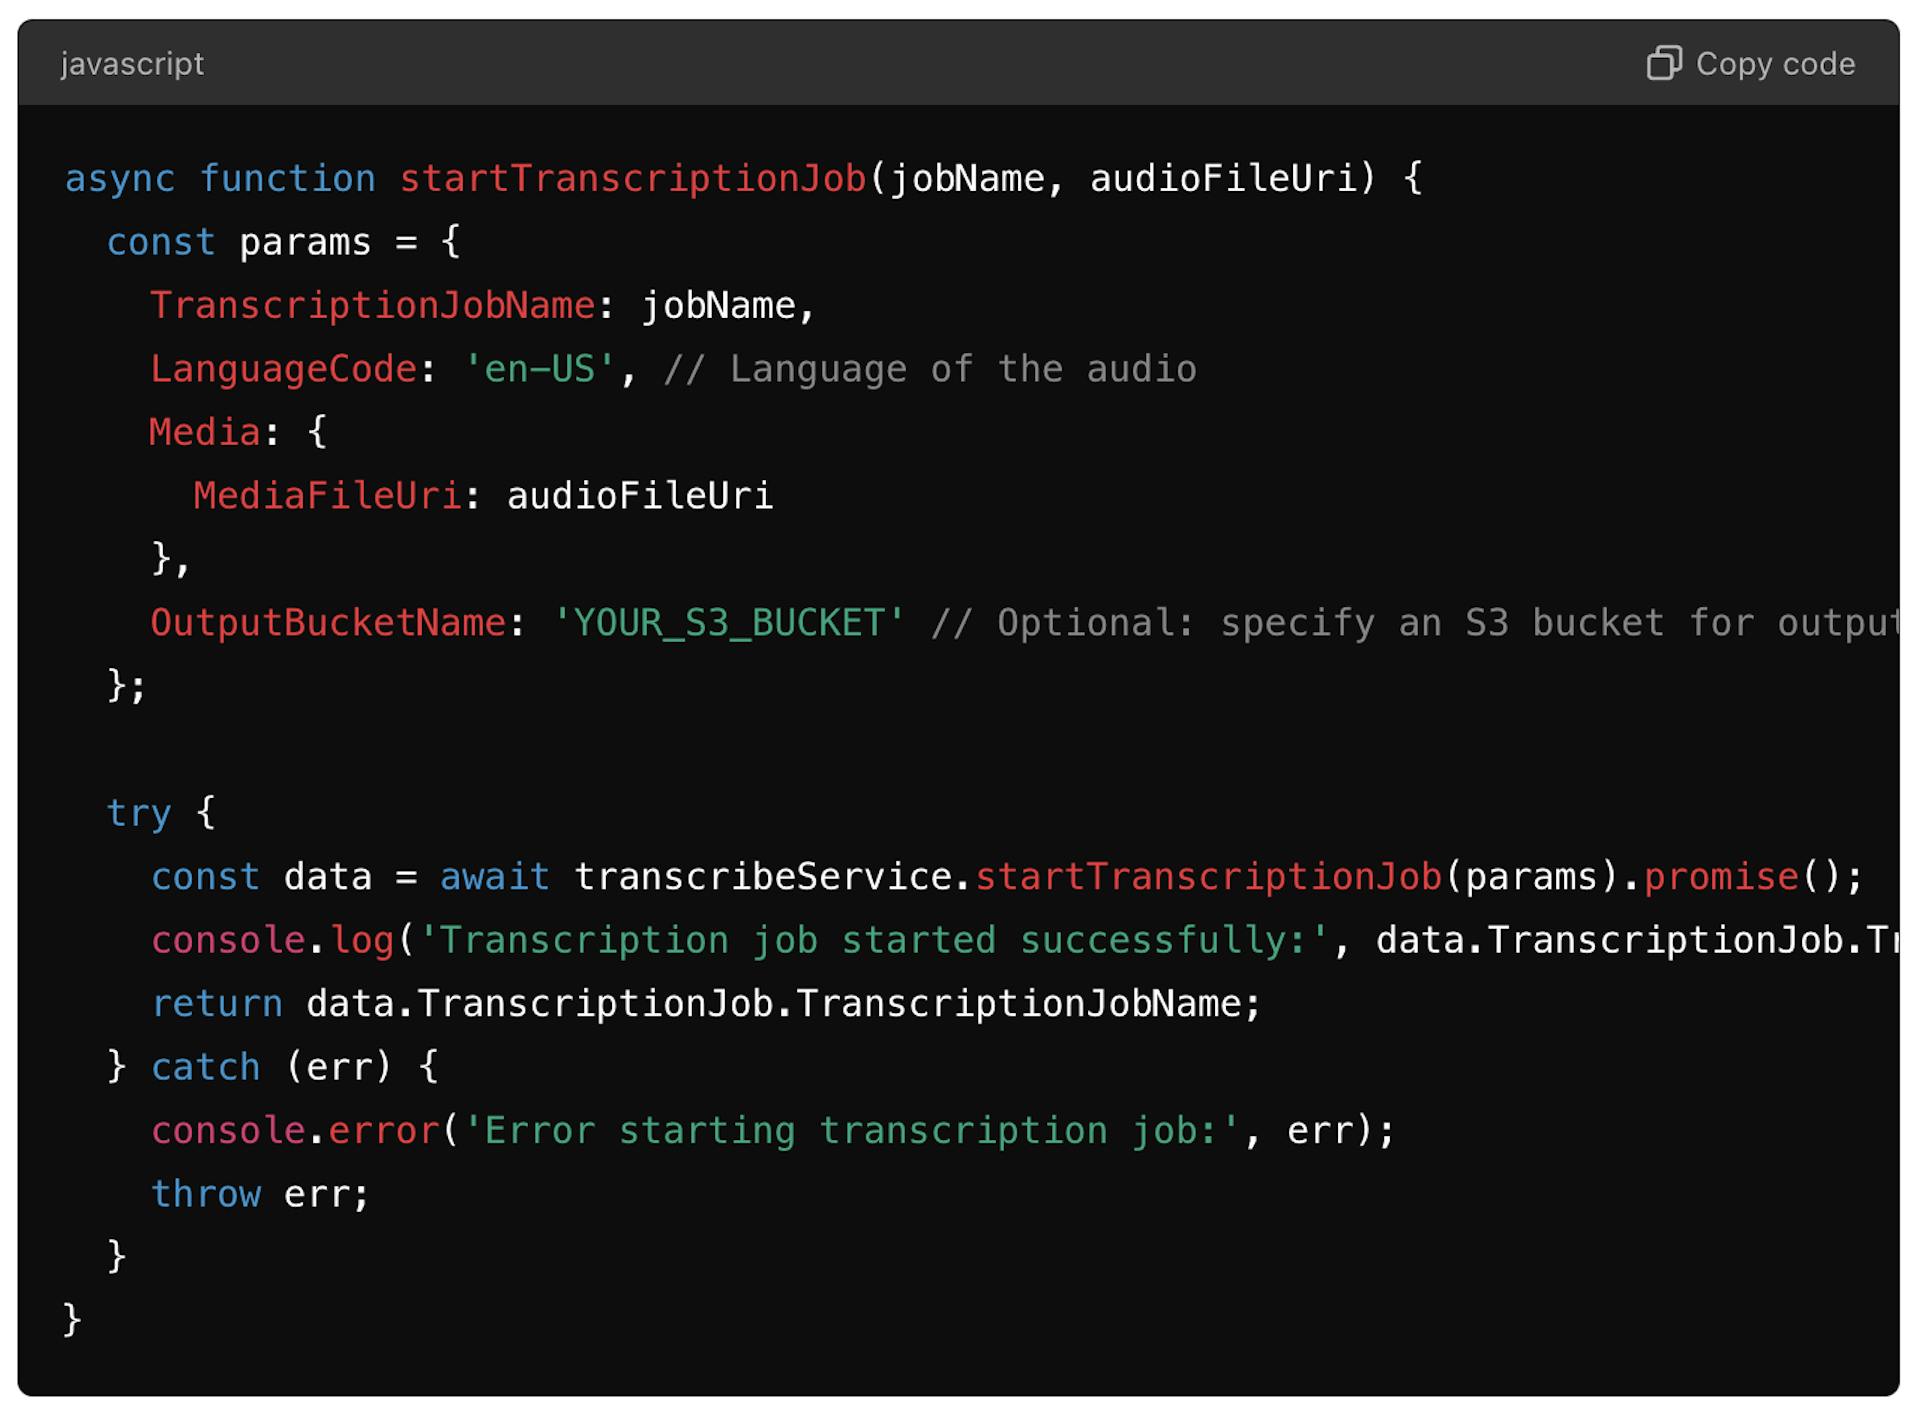Click the async keyword
The width and height of the screenshot is (1920, 1410).
[x=119, y=179]
